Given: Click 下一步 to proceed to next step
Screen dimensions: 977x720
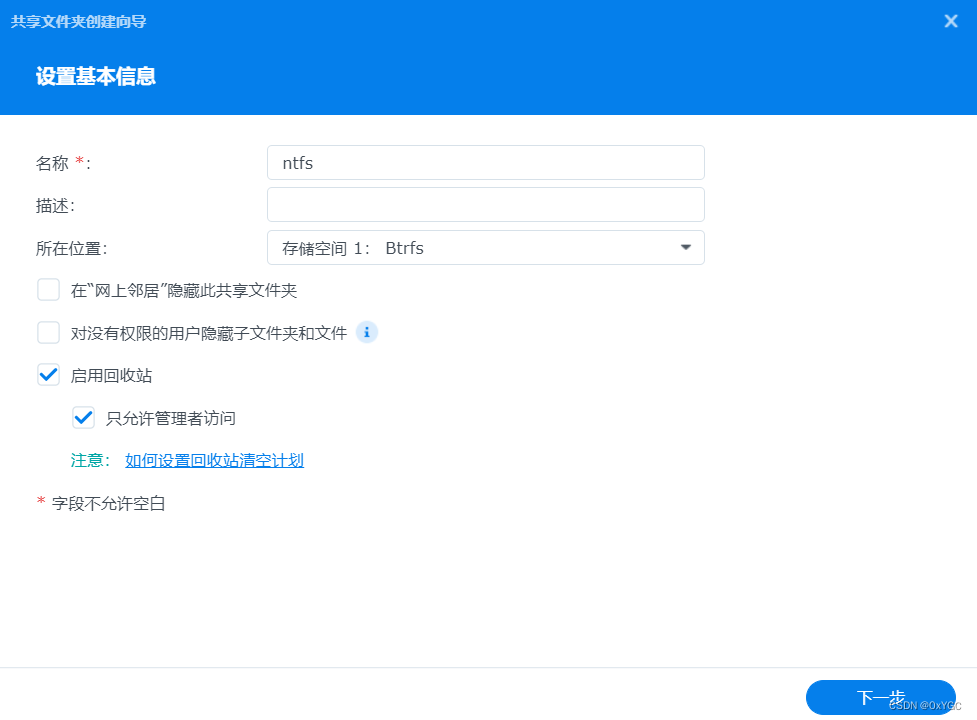Looking at the screenshot, I should tap(880, 697).
